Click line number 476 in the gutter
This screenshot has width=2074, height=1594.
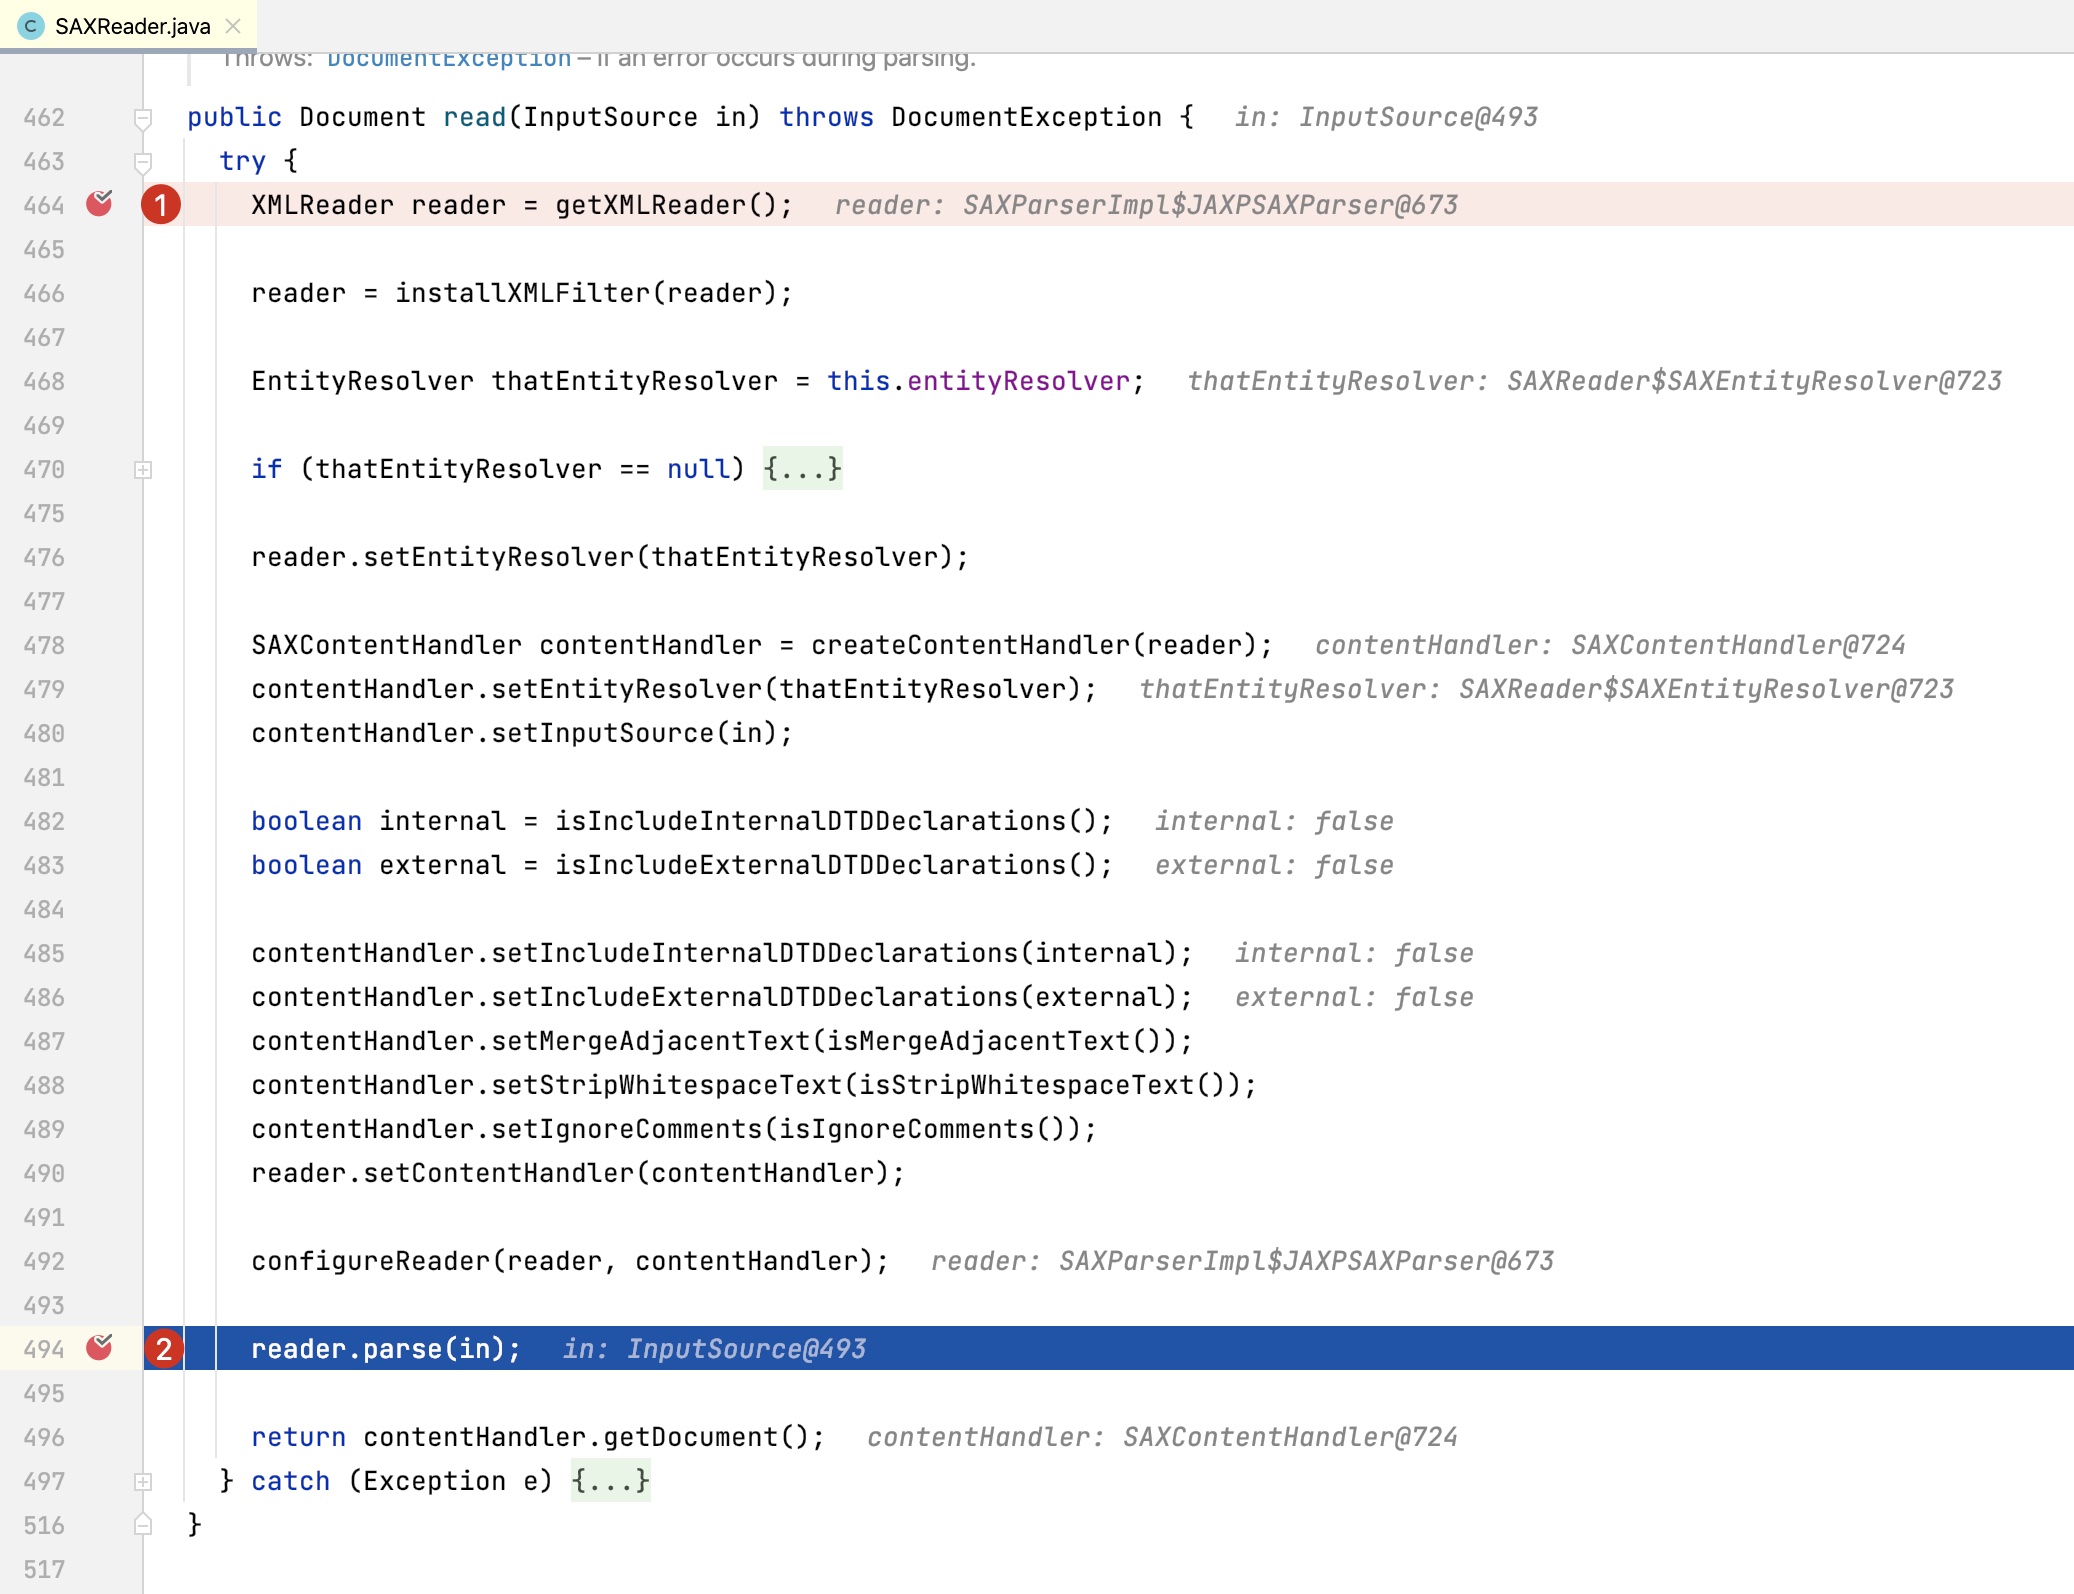pyautogui.click(x=44, y=557)
